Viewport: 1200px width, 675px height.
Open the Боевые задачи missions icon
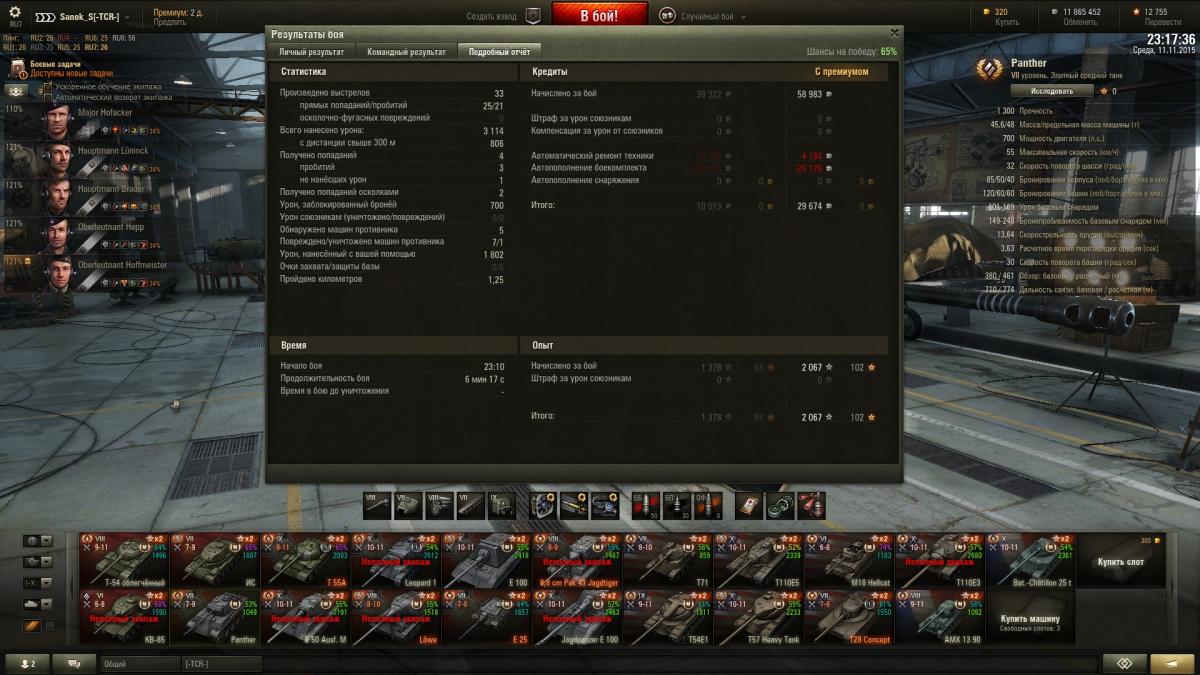click(x=17, y=68)
